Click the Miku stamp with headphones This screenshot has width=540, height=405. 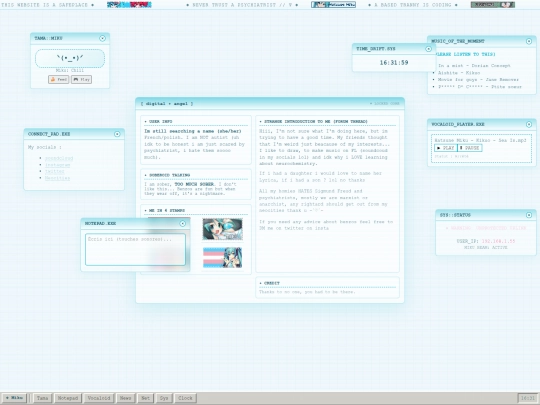[x=222, y=229]
